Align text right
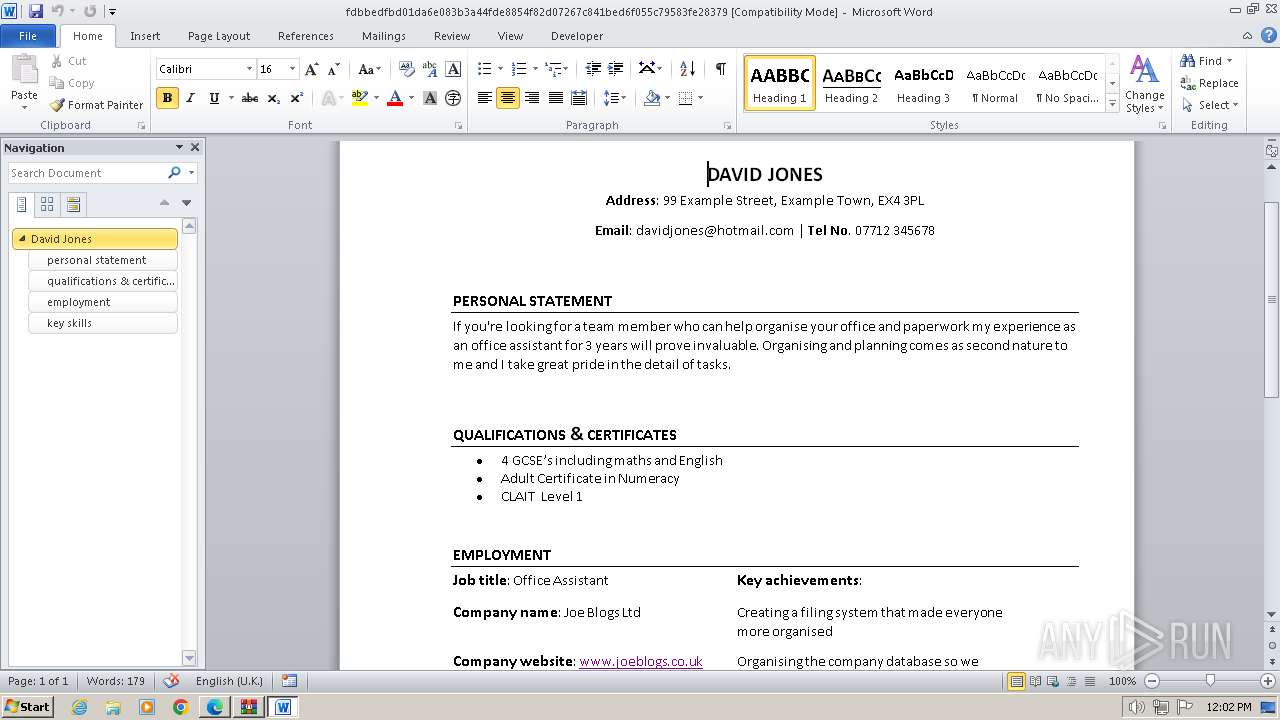Image resolution: width=1280 pixels, height=720 pixels. click(x=532, y=98)
